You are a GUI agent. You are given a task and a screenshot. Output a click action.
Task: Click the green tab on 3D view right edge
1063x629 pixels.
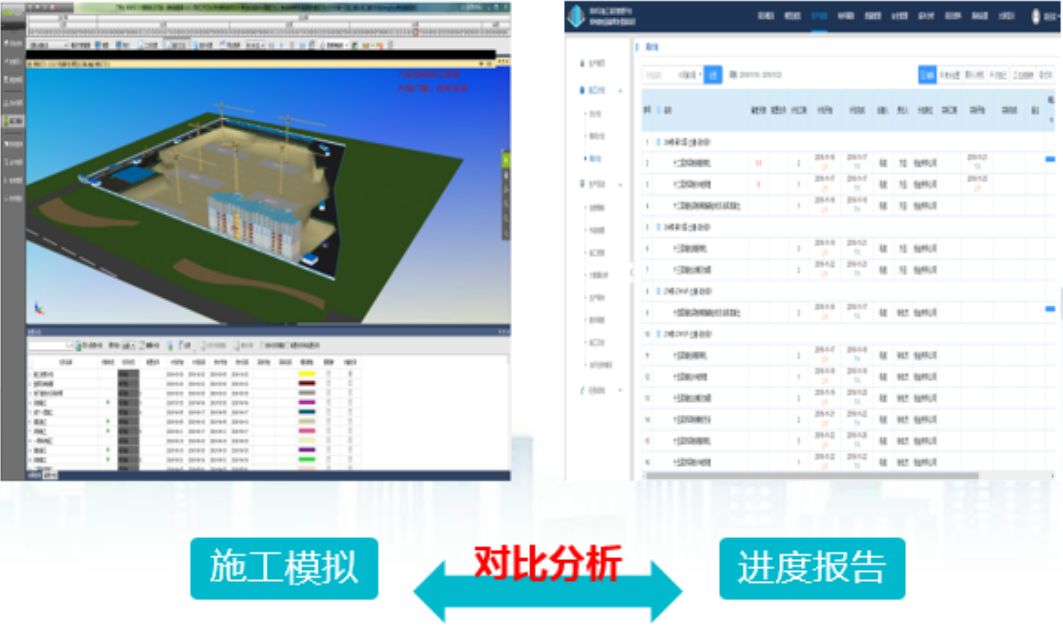click(505, 160)
